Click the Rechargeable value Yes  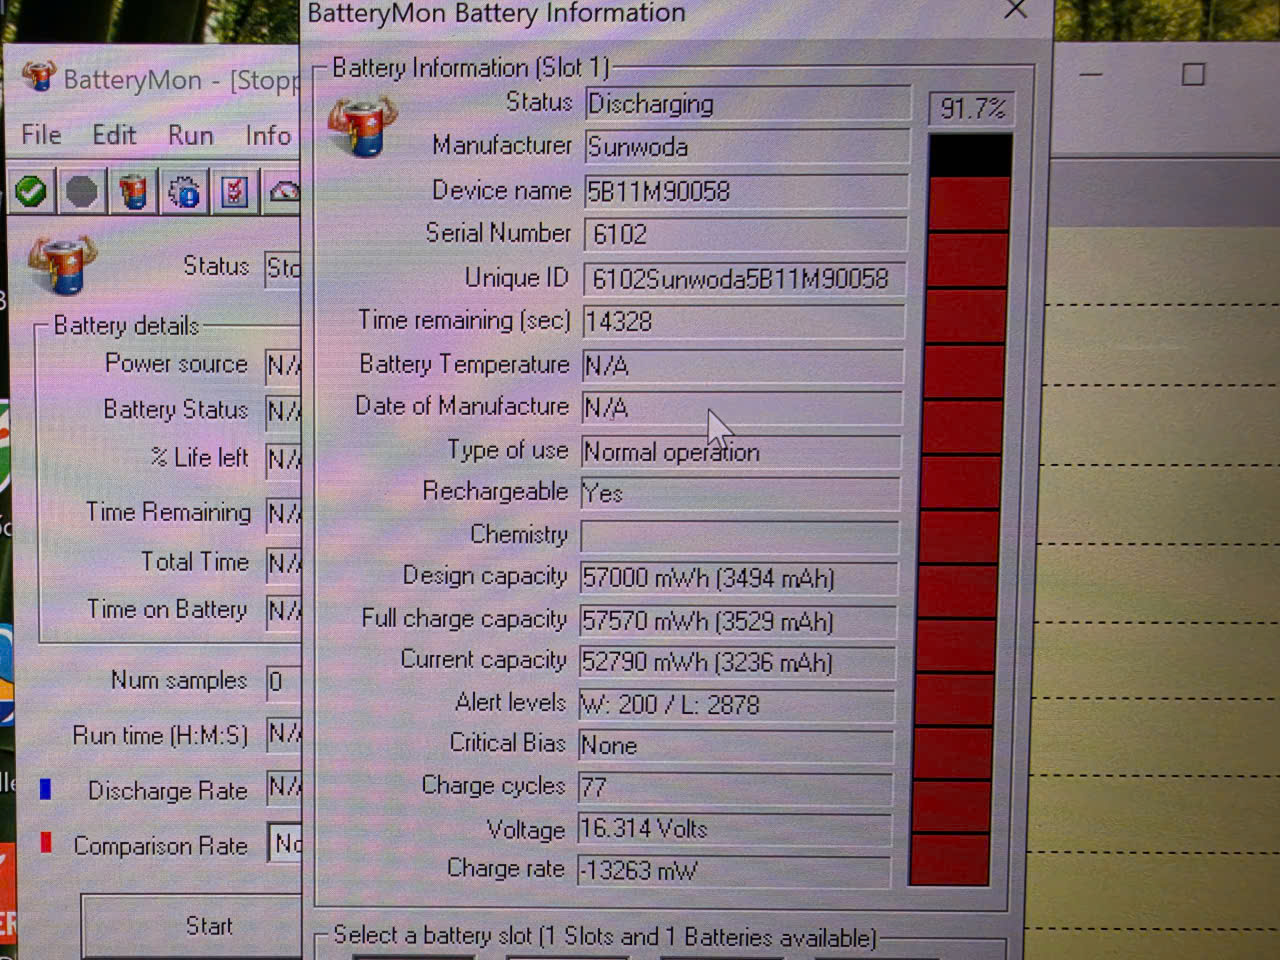740,493
